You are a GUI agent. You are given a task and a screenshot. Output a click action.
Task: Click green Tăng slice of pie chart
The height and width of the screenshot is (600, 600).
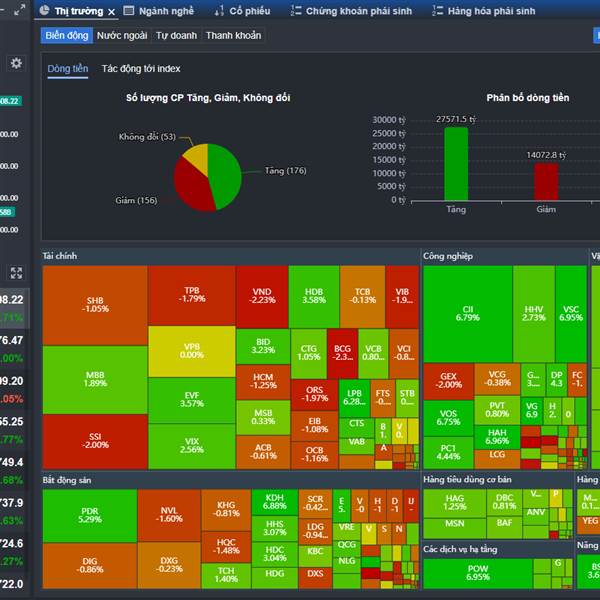point(227,174)
